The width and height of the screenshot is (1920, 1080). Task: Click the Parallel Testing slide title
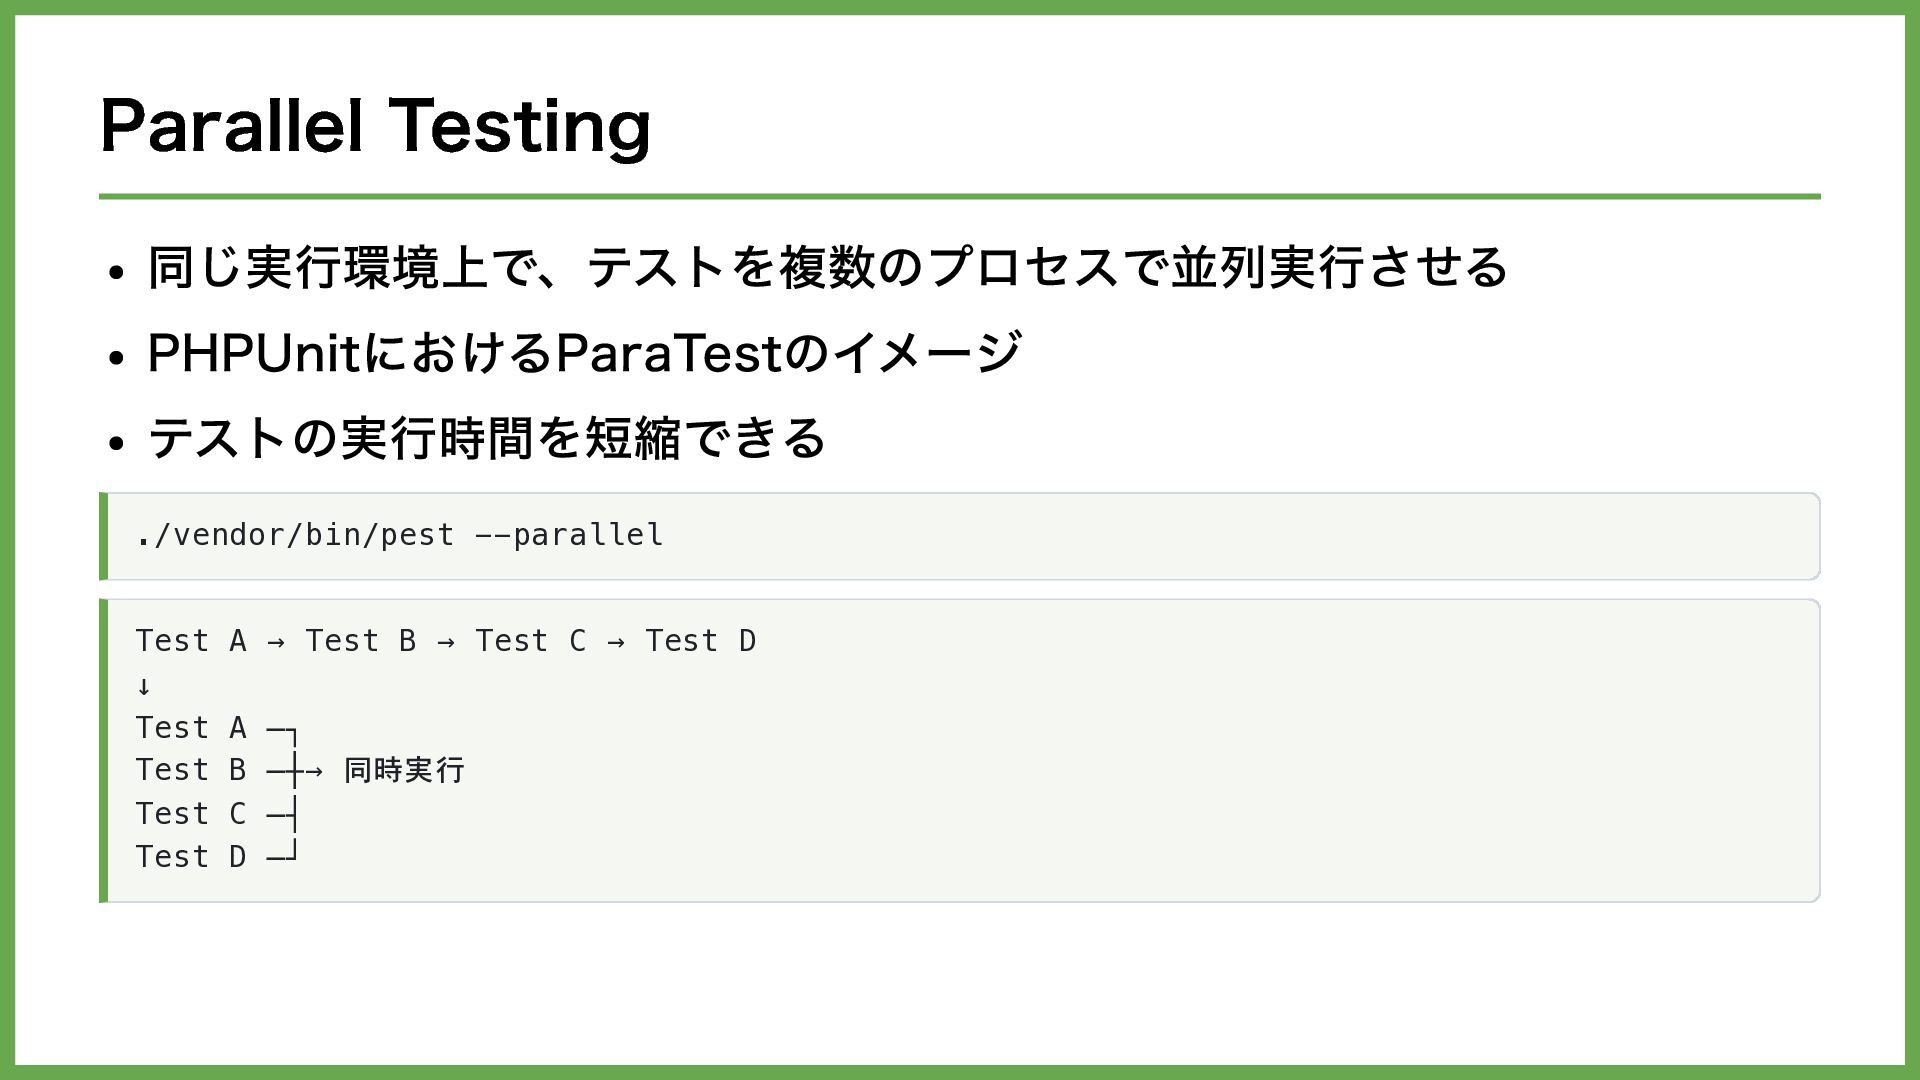pos(375,126)
